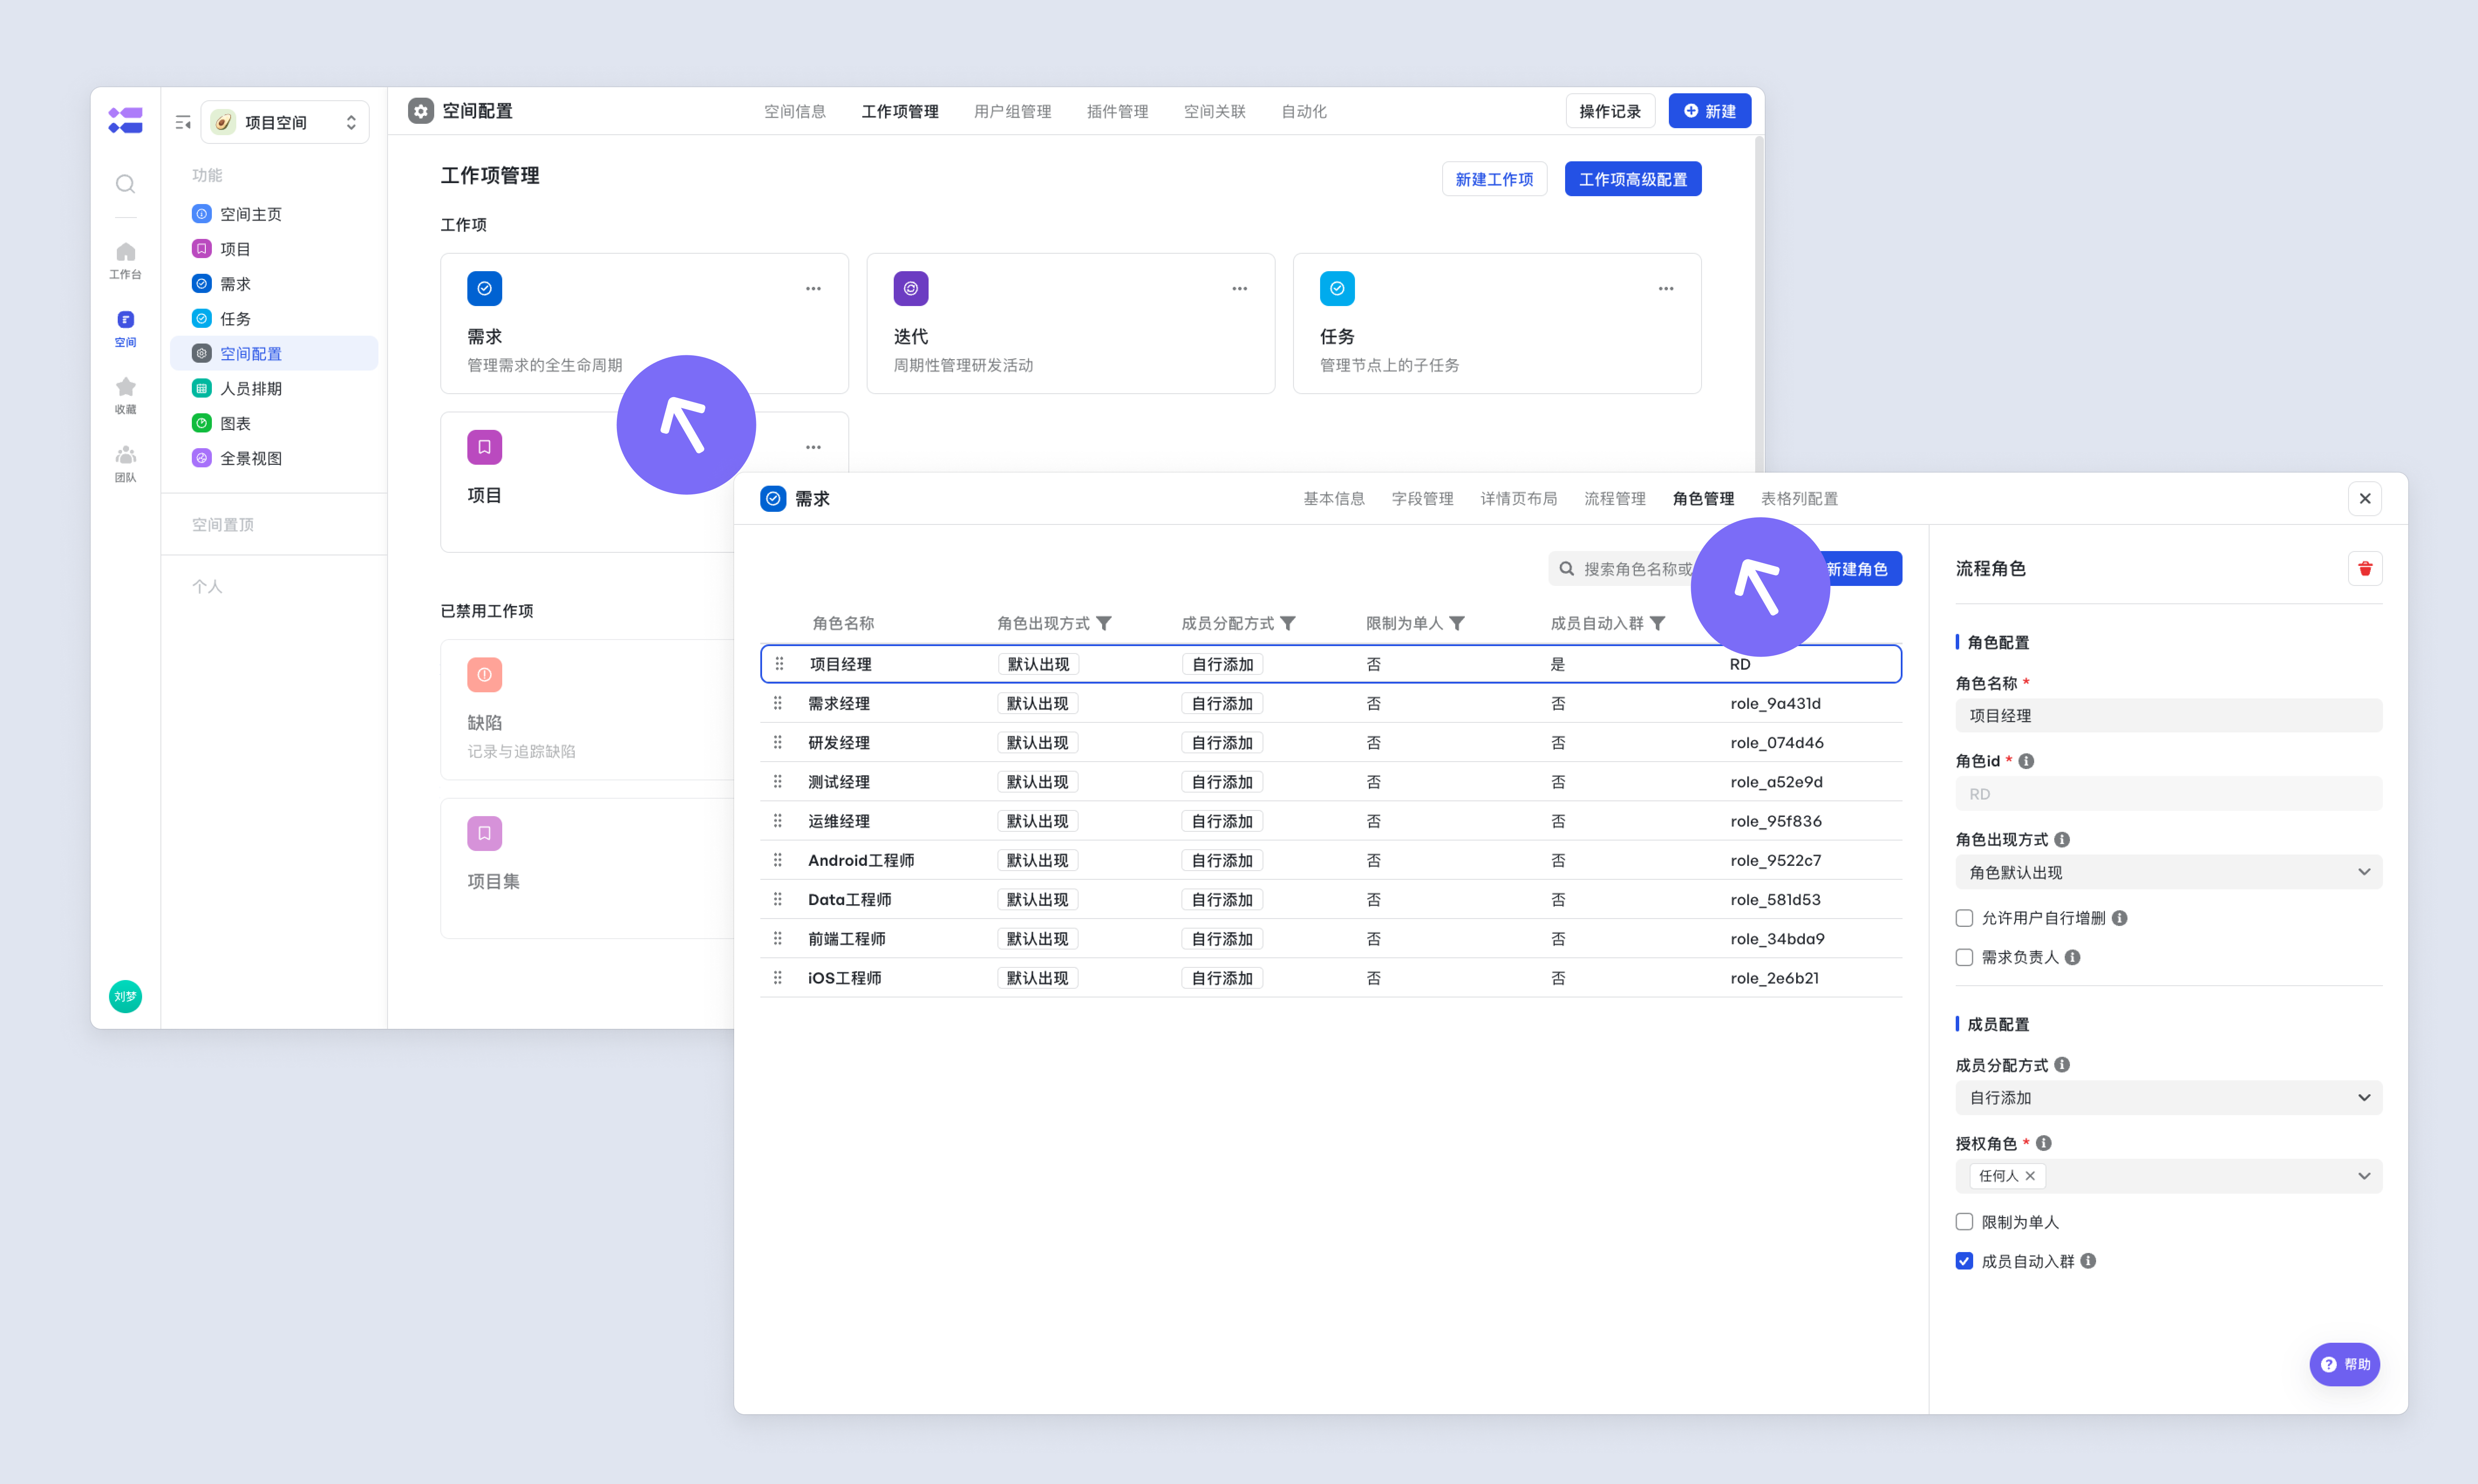The image size is (2478, 1484).
Task: Open the 流程管理 tab
Action: point(1614,499)
